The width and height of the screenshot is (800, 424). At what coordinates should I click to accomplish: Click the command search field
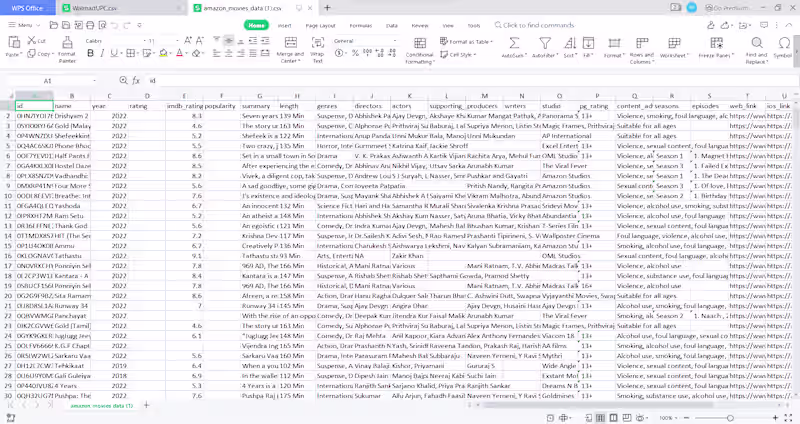(534, 25)
